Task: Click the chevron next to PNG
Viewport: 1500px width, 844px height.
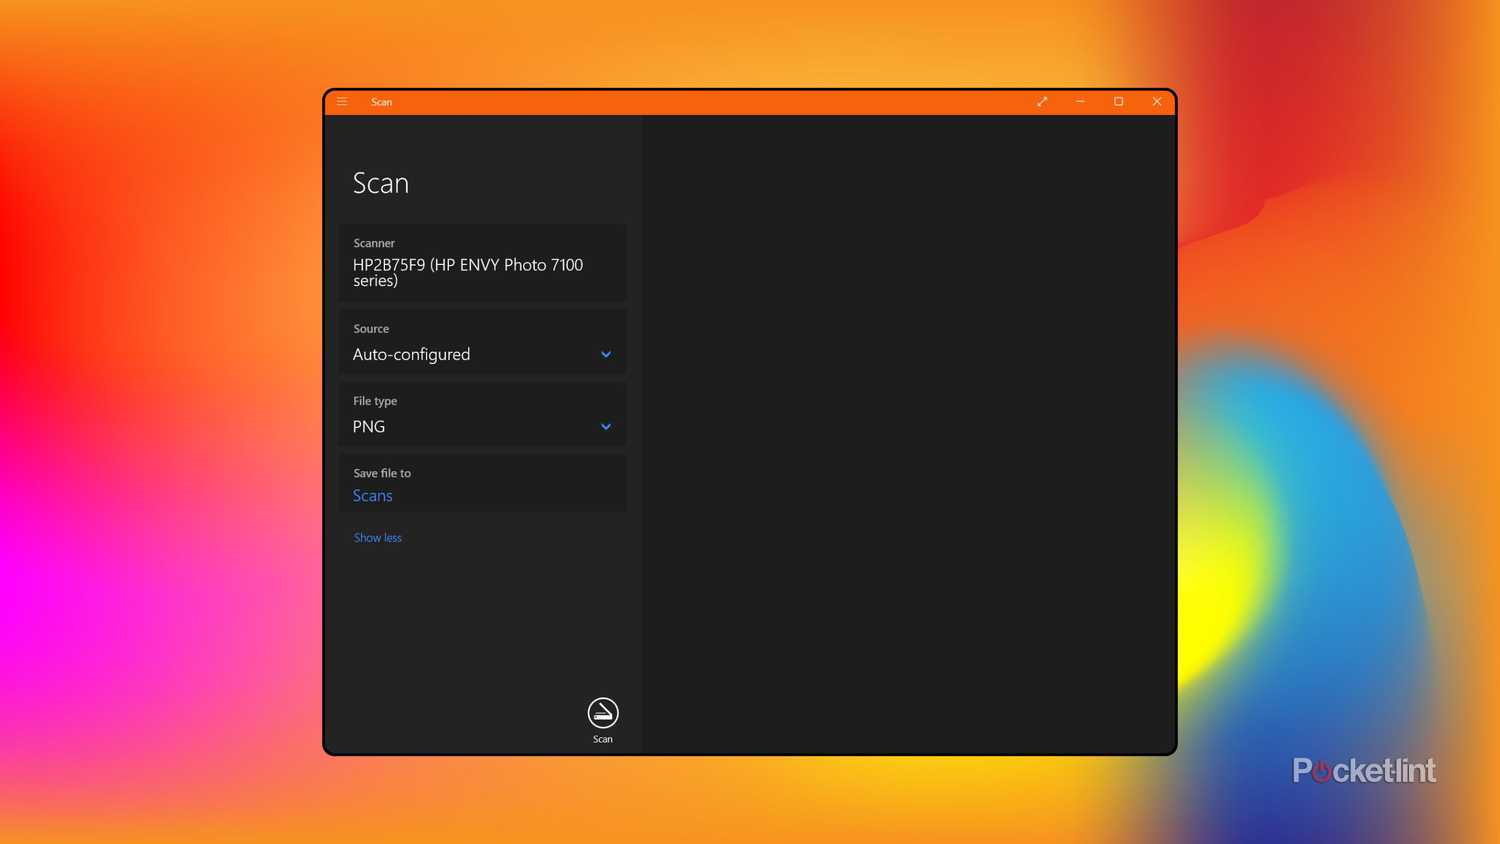Action: tap(605, 426)
